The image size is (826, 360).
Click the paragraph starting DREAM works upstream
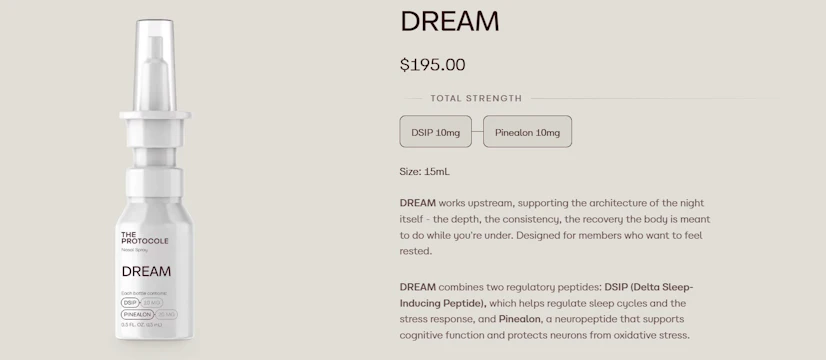555,227
